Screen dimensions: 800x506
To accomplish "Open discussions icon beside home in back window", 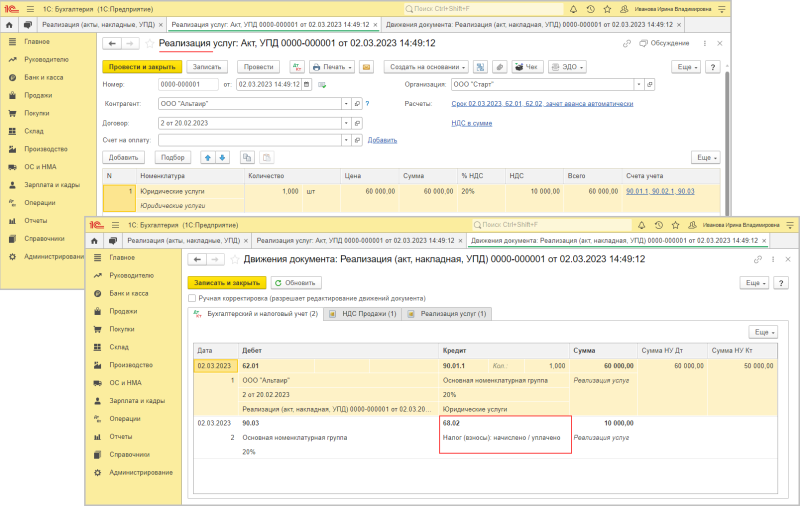I will point(28,24).
